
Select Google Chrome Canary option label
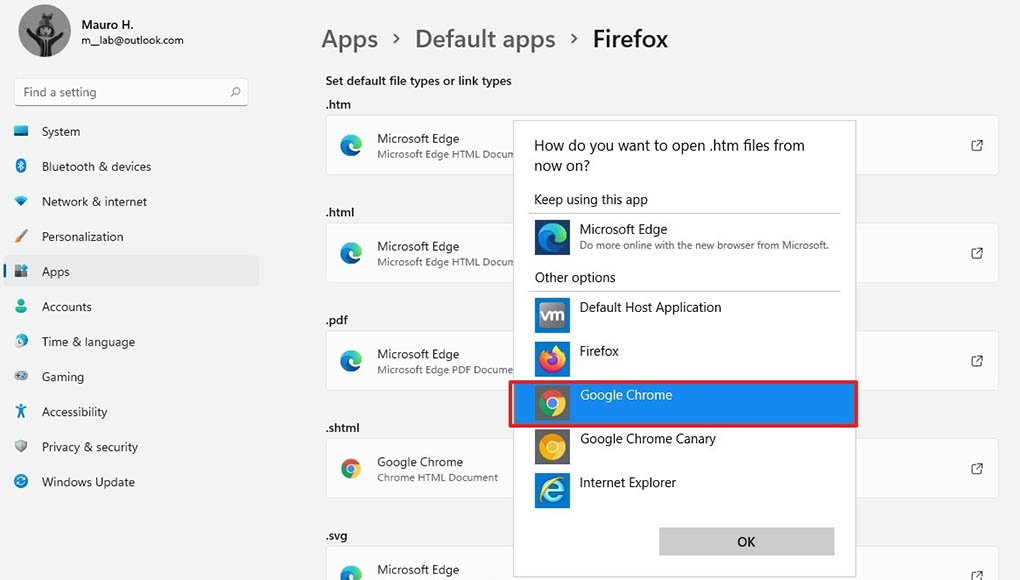coord(648,439)
